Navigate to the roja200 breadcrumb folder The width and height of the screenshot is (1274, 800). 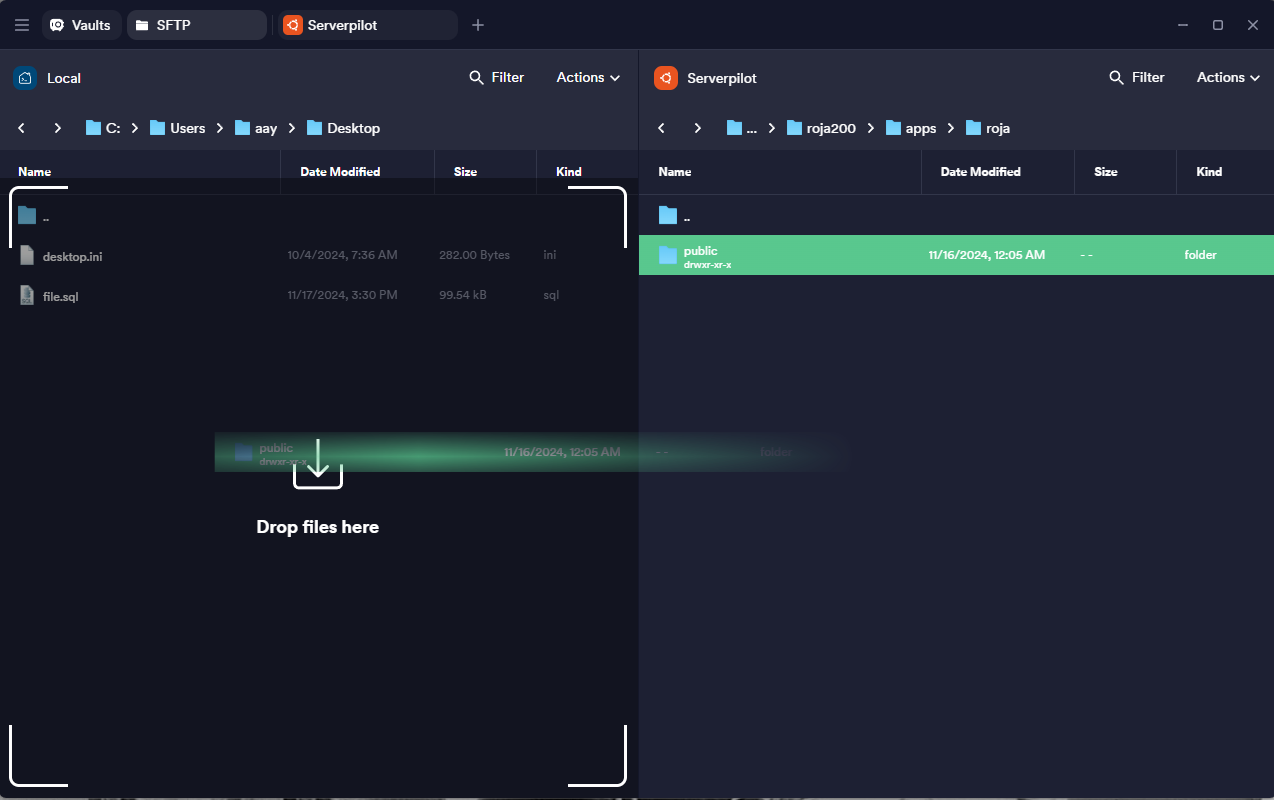point(831,128)
